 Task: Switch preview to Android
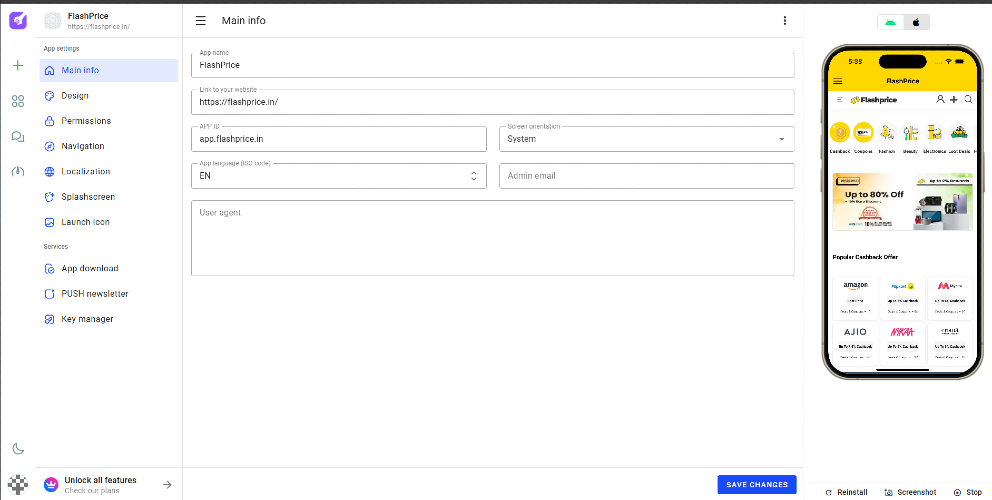(891, 22)
